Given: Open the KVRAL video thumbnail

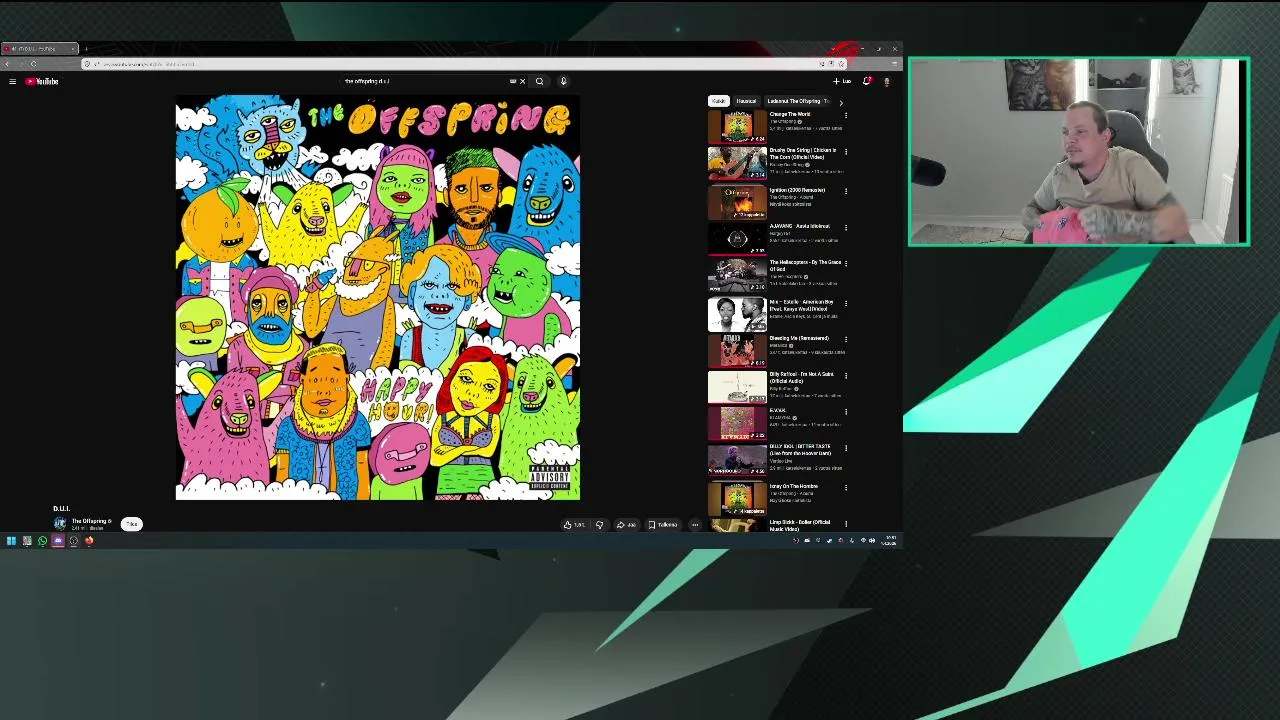Looking at the screenshot, I should pyautogui.click(x=737, y=423).
